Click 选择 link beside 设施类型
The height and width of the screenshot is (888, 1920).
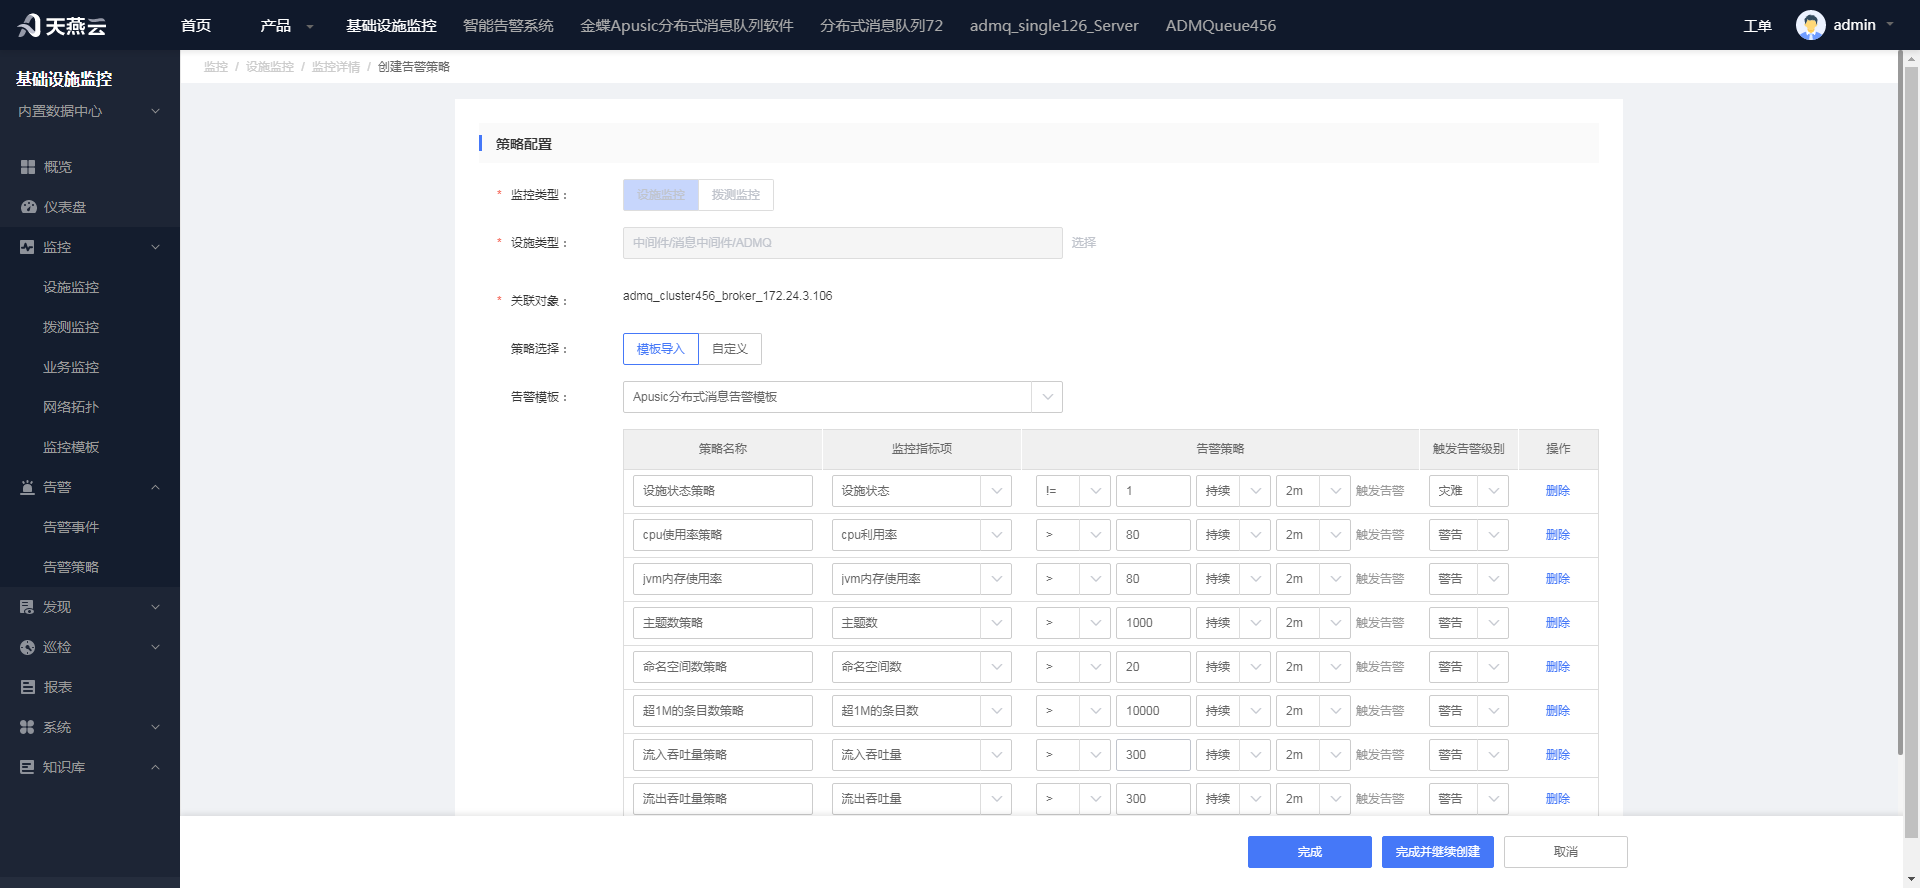[x=1084, y=243]
